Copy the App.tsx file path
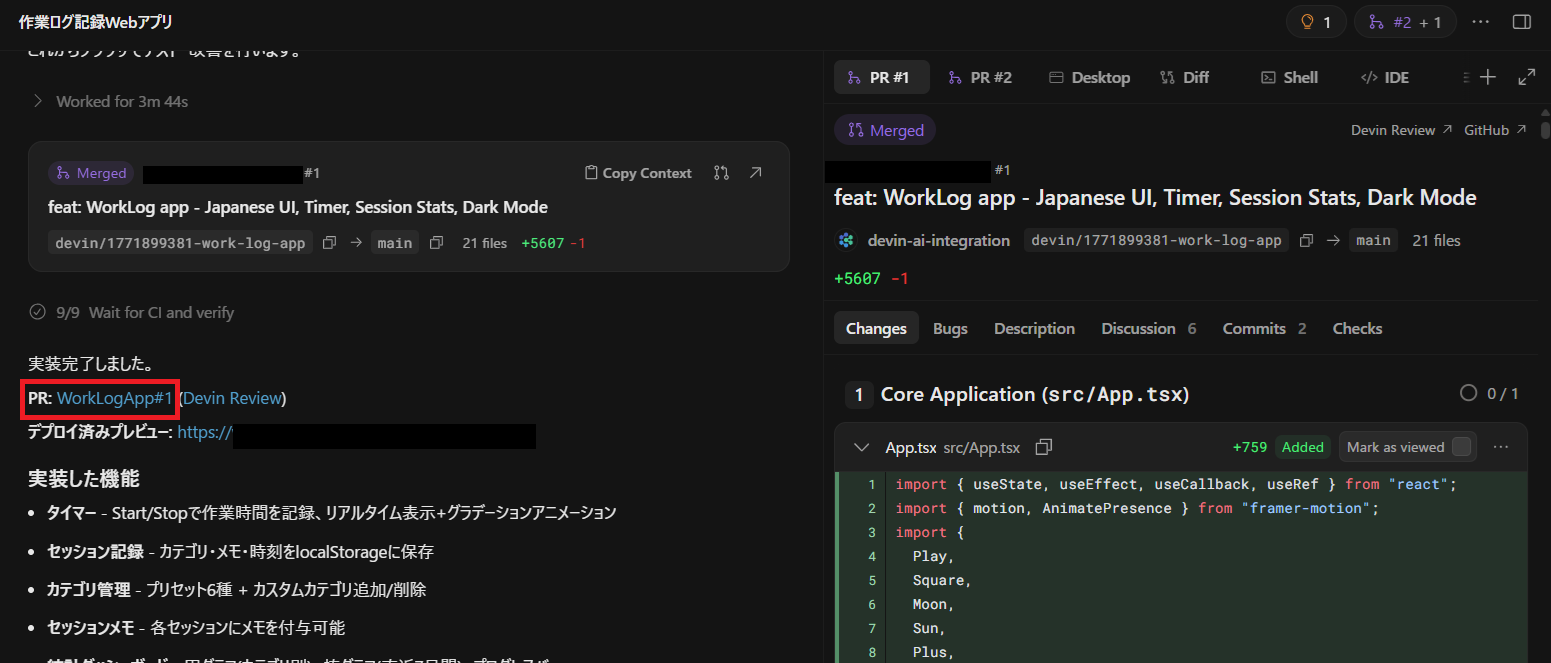This screenshot has height=663, width=1551. (x=1044, y=447)
